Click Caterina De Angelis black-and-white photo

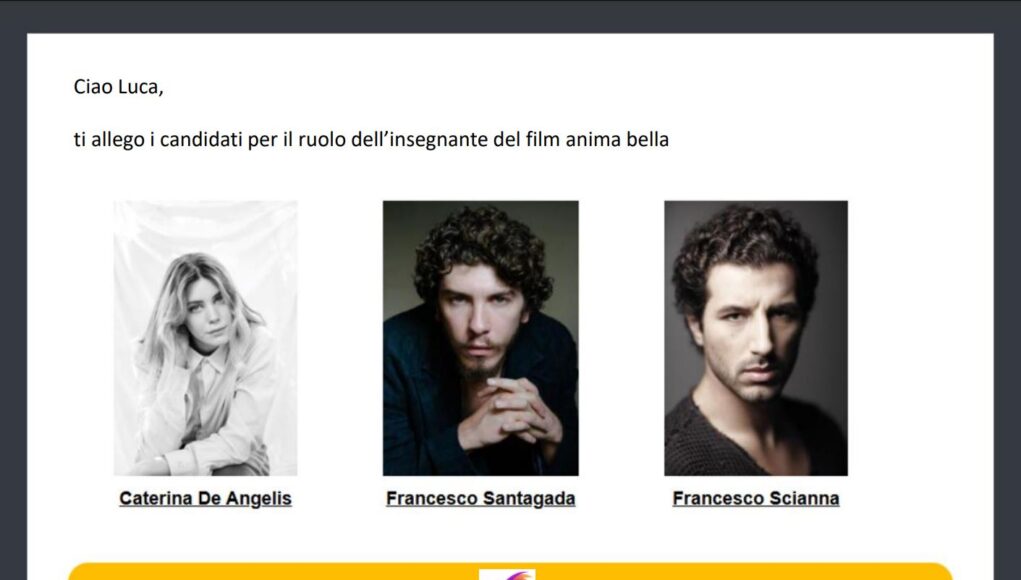(205, 338)
